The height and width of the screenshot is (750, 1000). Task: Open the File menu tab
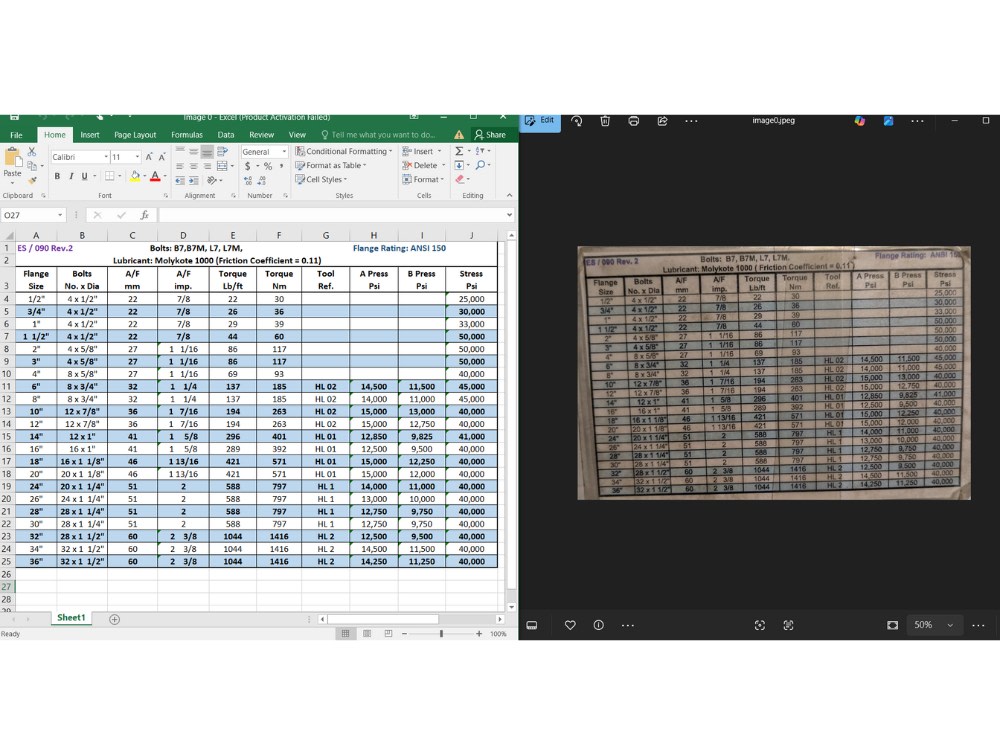pyautogui.click(x=17, y=135)
